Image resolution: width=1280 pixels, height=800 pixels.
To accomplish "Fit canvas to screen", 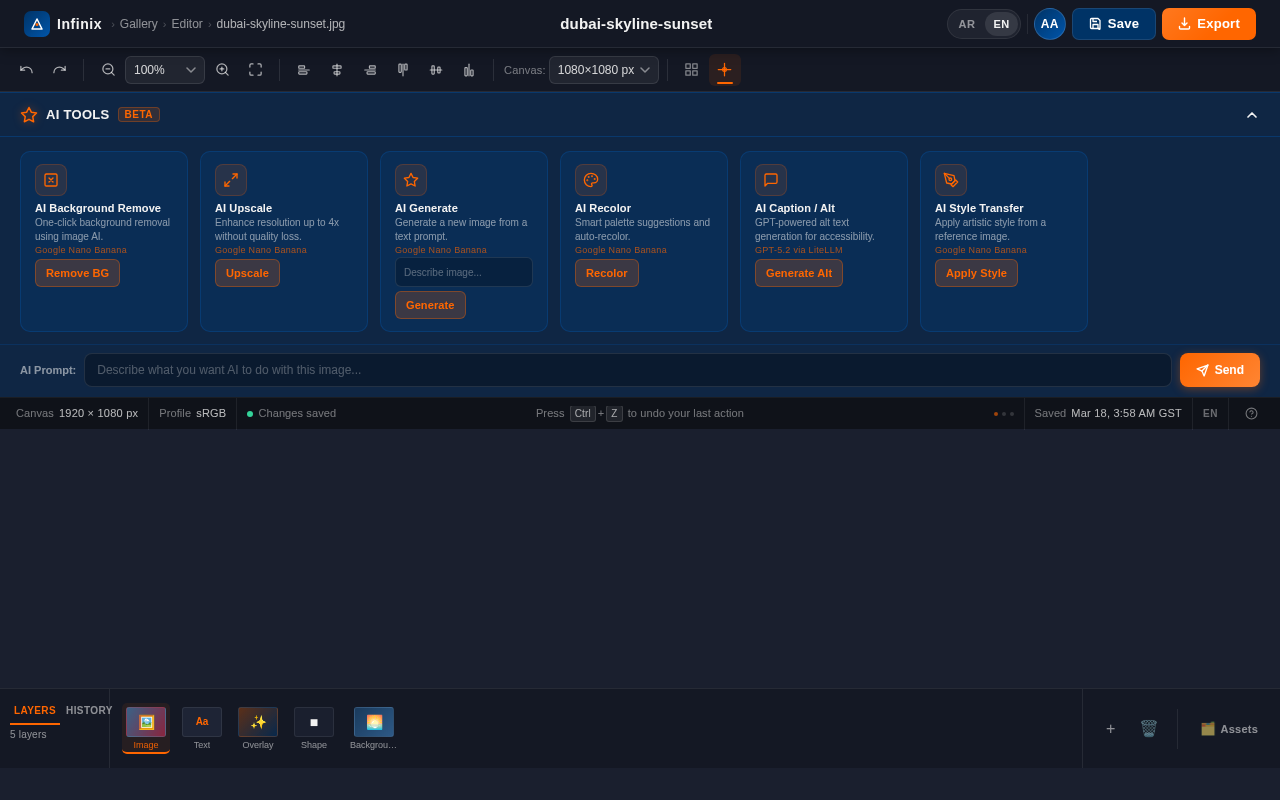I will click(x=255, y=69).
